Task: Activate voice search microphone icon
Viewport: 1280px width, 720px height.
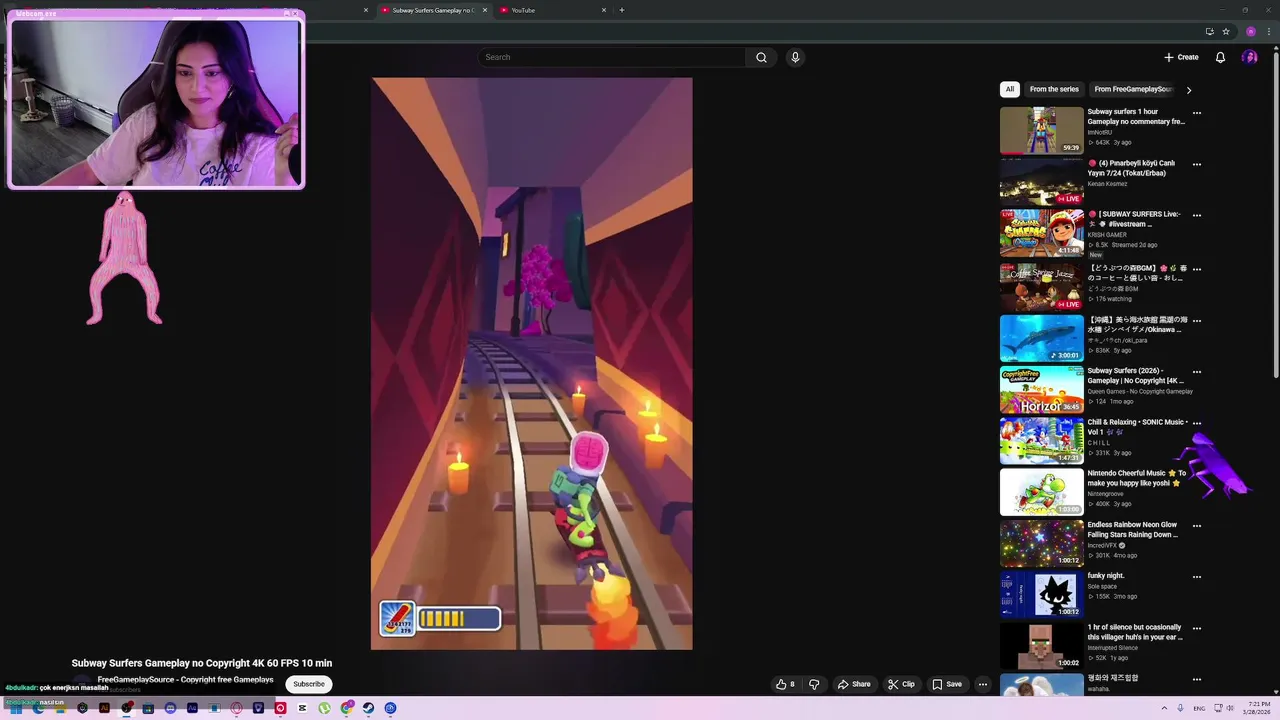Action: pyautogui.click(x=795, y=57)
